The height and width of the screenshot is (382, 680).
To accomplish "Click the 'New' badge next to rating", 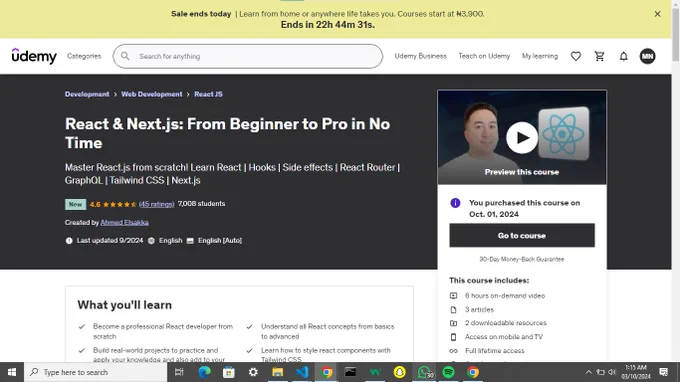I will coord(75,204).
